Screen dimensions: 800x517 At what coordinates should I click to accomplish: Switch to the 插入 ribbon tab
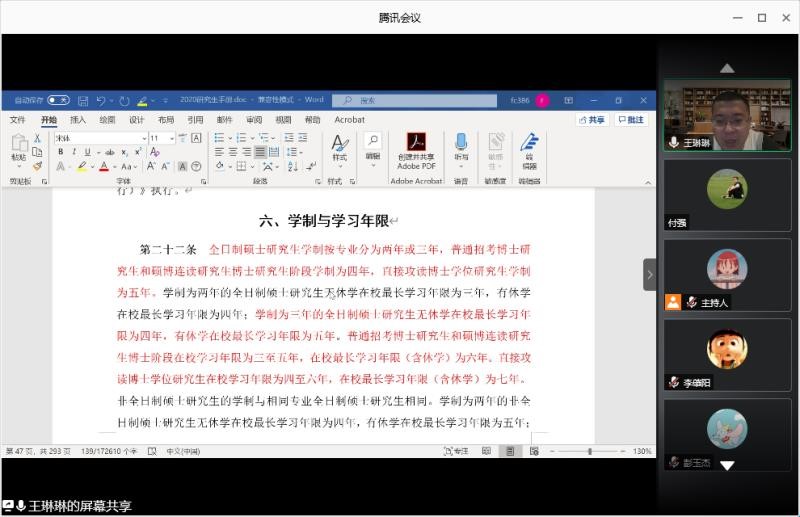78,120
